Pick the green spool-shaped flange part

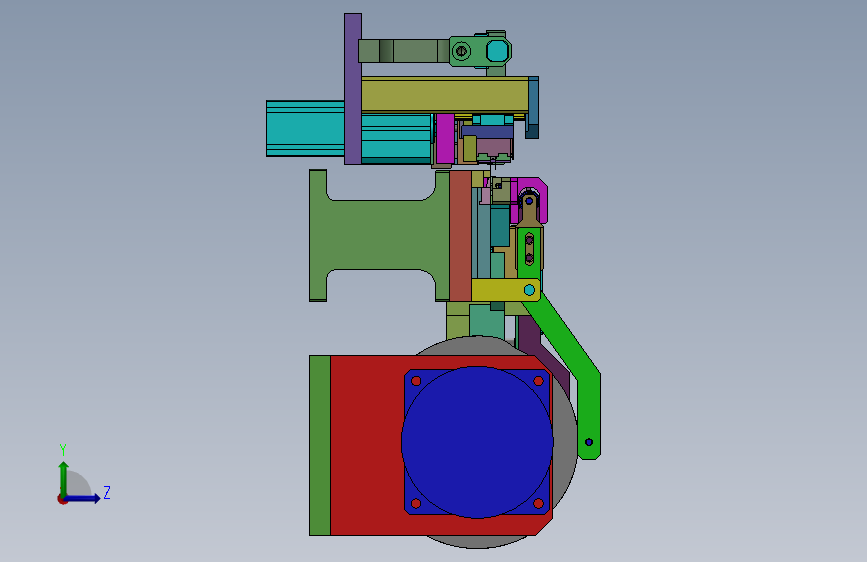click(379, 235)
